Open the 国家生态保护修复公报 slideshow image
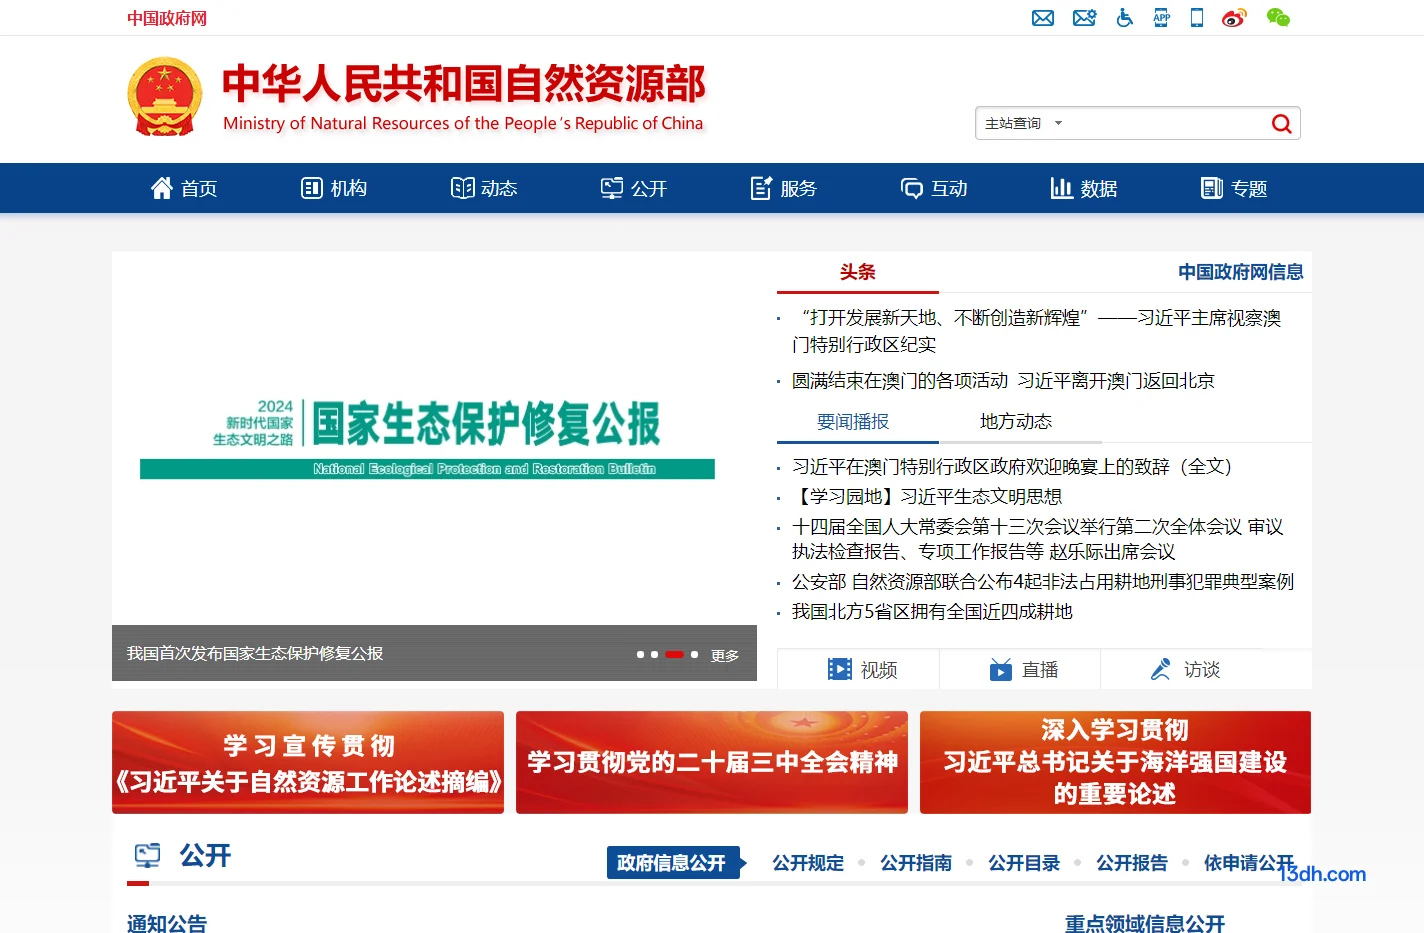The image size is (1424, 933). point(434,438)
